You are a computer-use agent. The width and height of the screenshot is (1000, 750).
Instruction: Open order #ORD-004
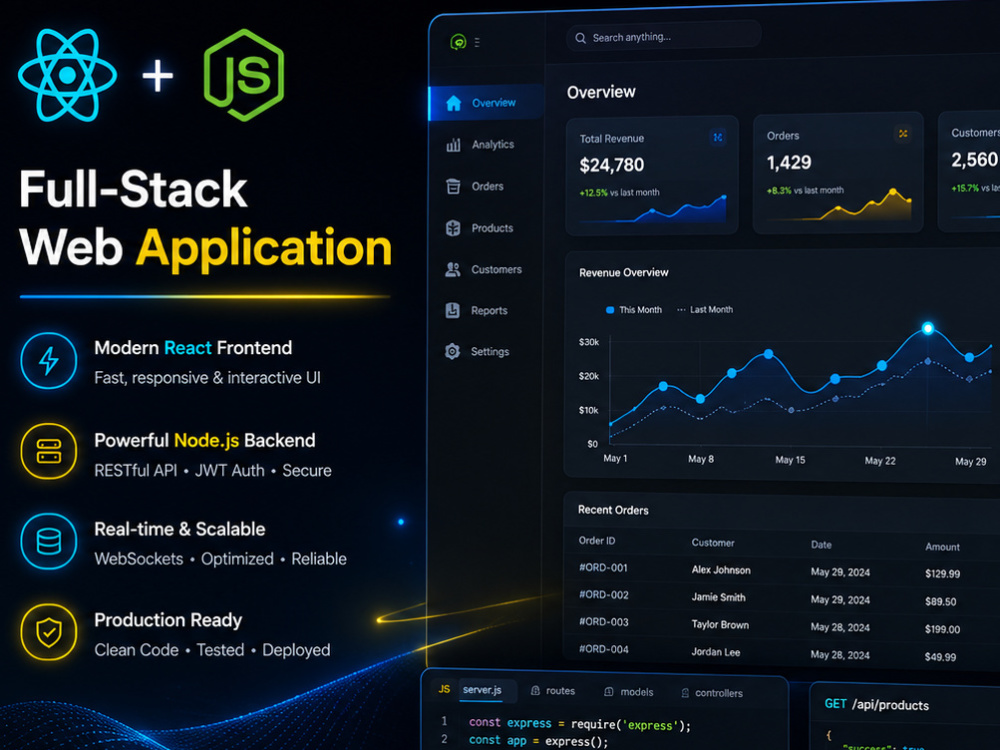tap(603, 649)
